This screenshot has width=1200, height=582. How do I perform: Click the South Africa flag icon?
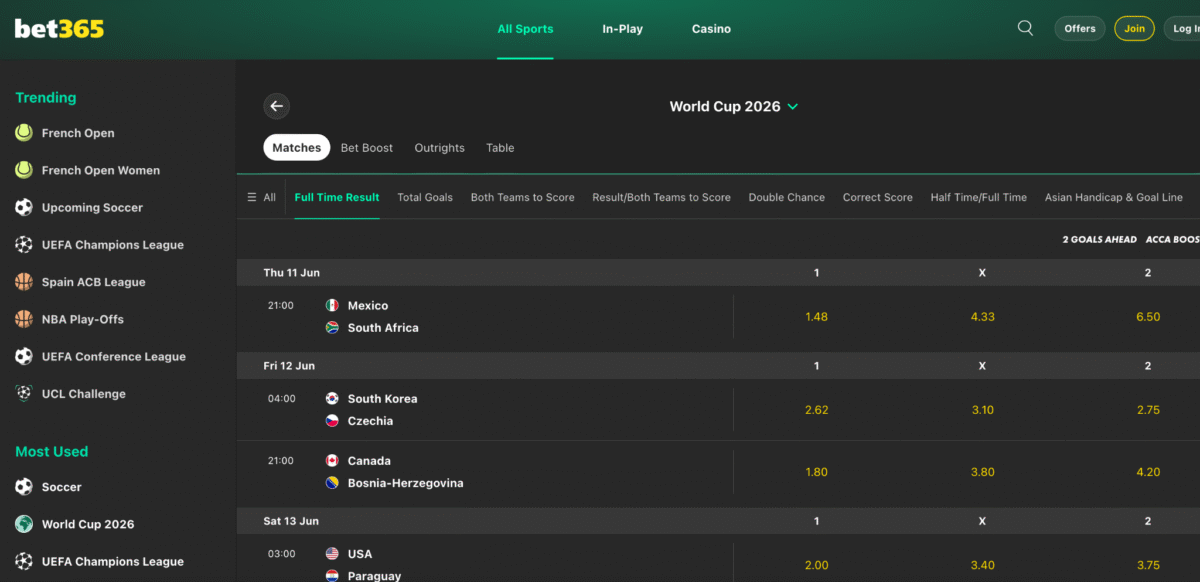pos(332,327)
